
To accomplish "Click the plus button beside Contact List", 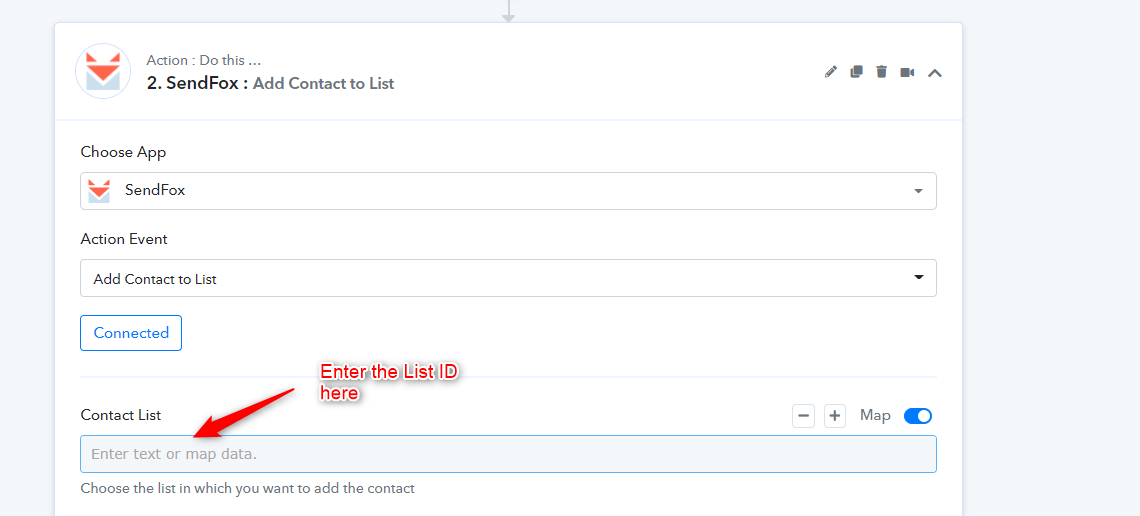I will coord(835,416).
